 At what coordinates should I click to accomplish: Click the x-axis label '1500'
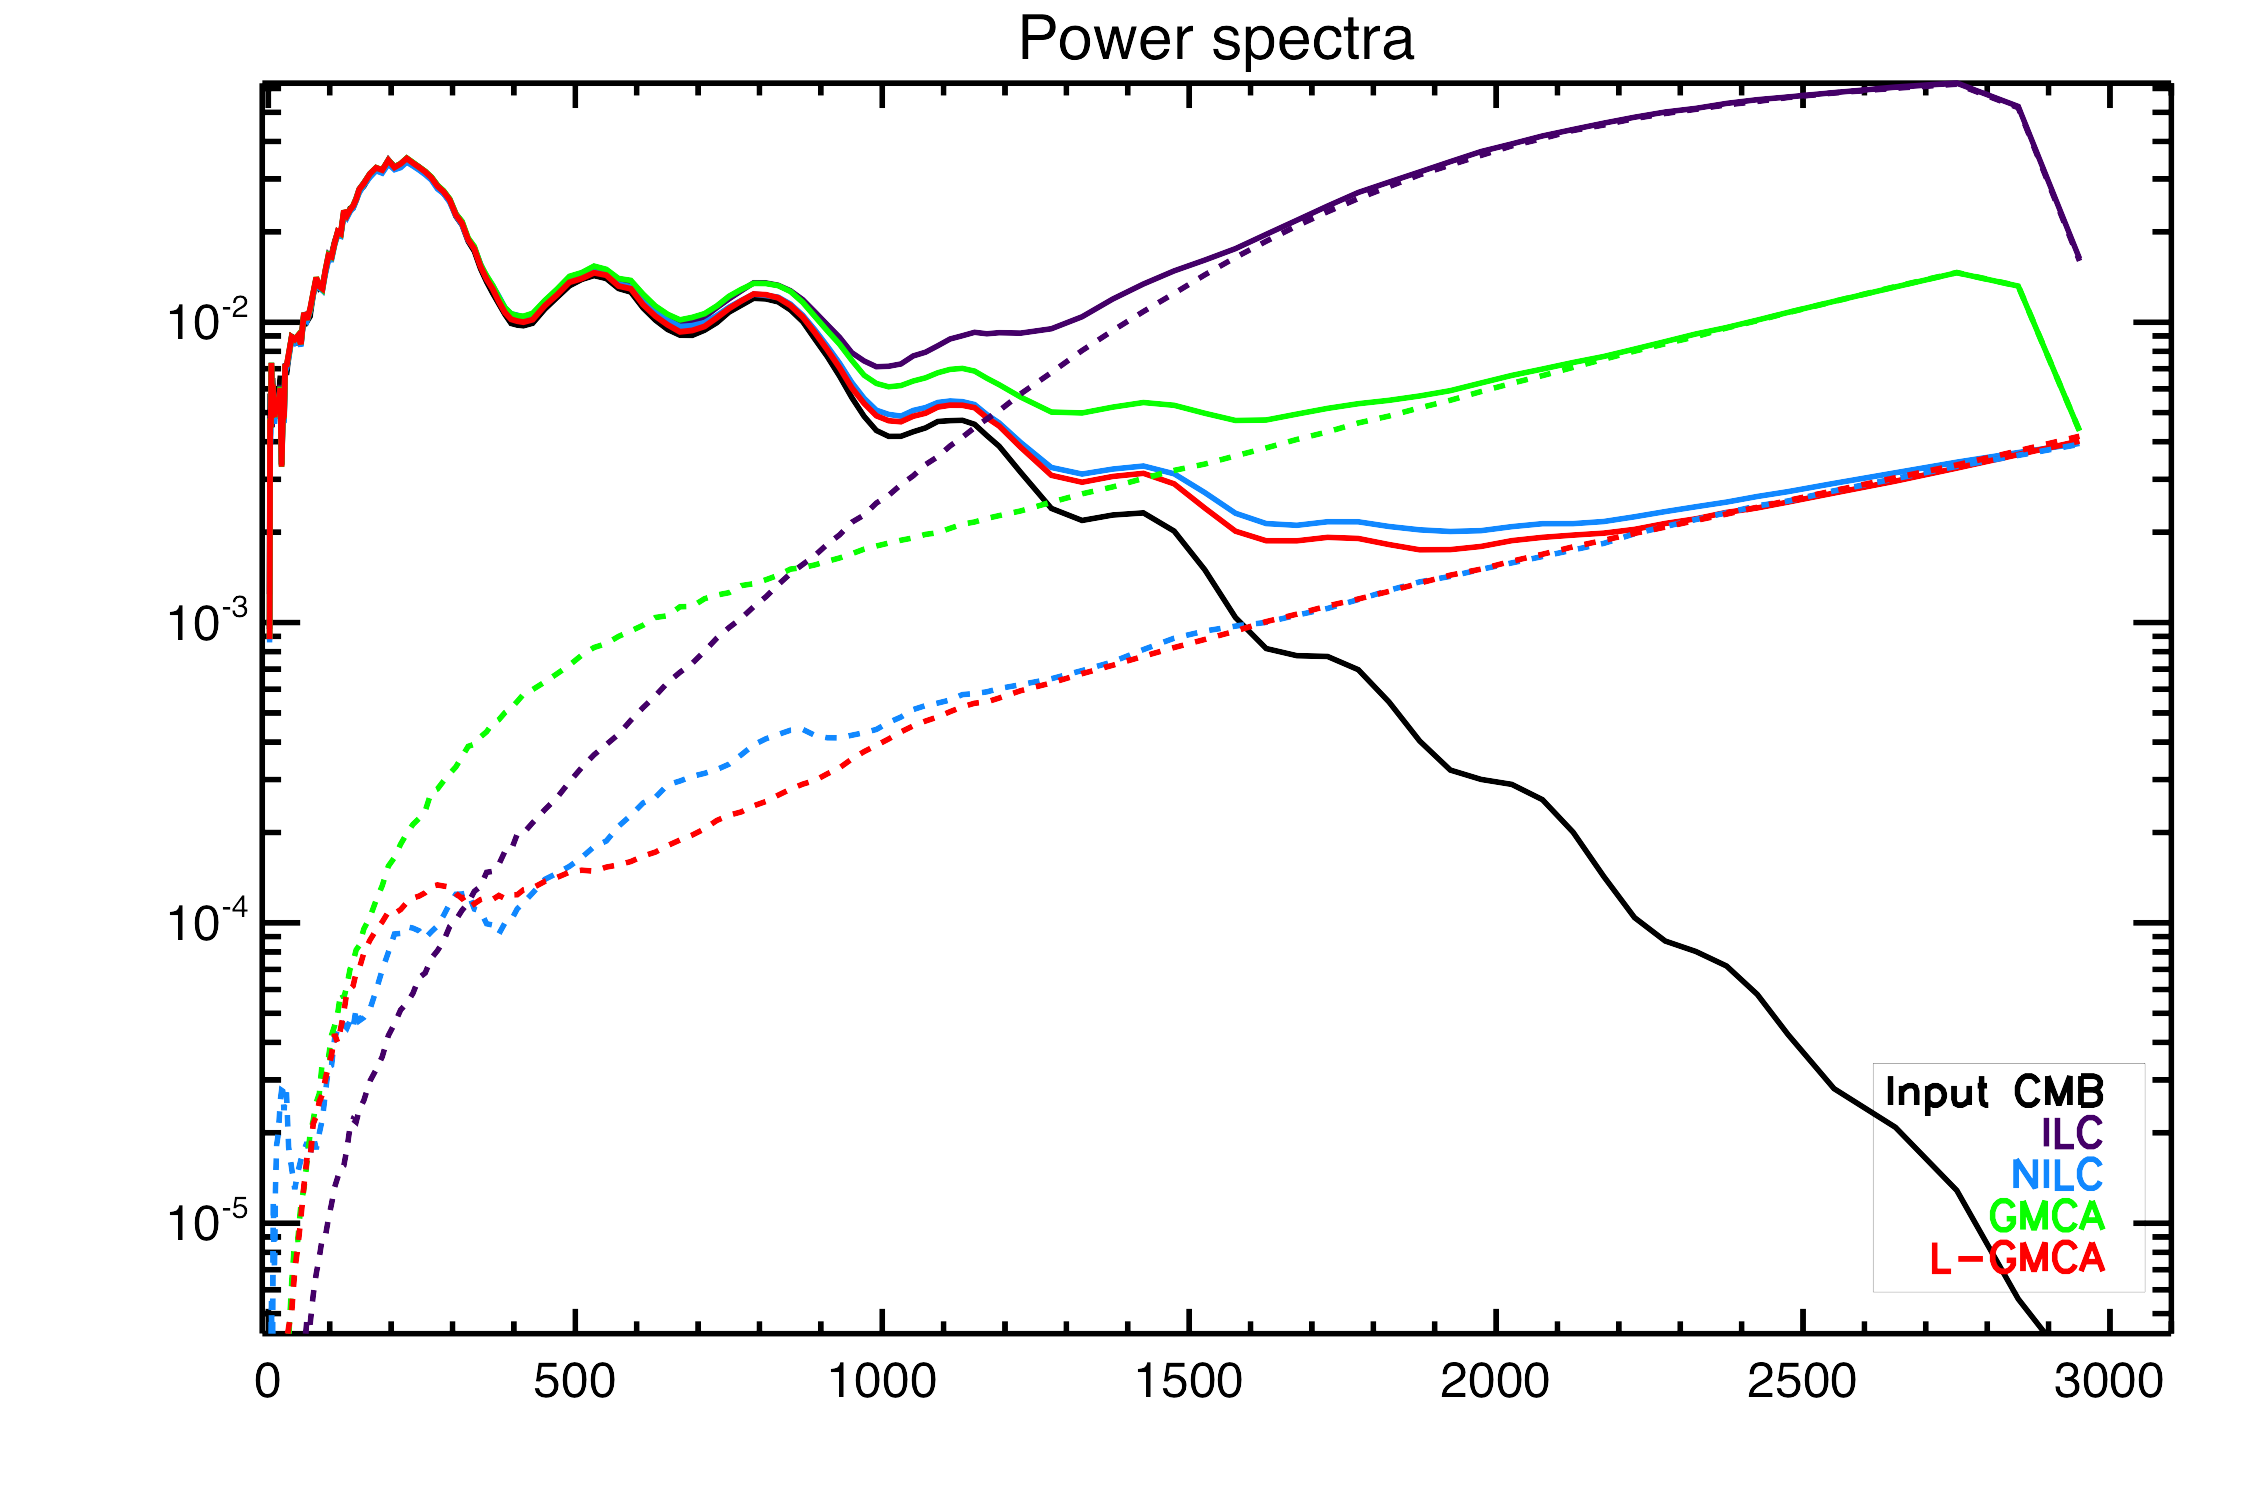1189,1382
